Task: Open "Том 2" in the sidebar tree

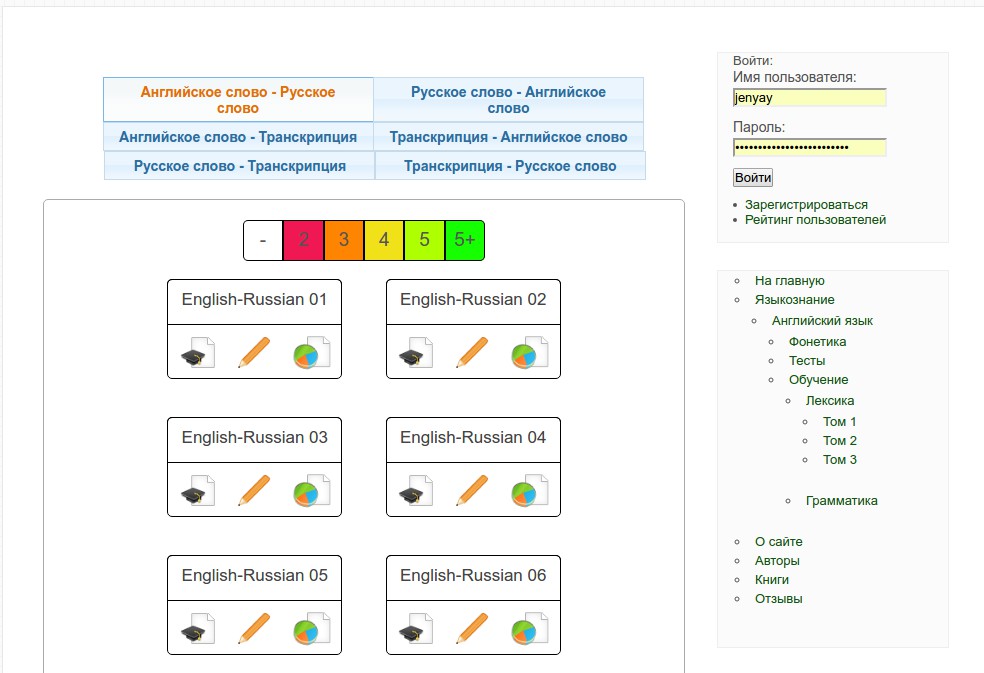Action: click(840, 441)
